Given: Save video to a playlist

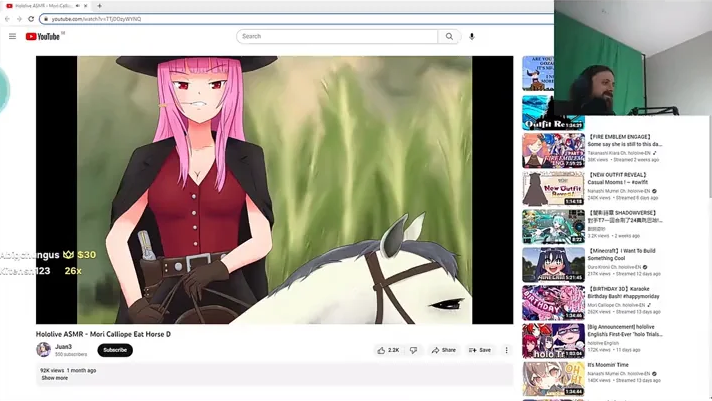Looking at the screenshot, I should [x=480, y=350].
